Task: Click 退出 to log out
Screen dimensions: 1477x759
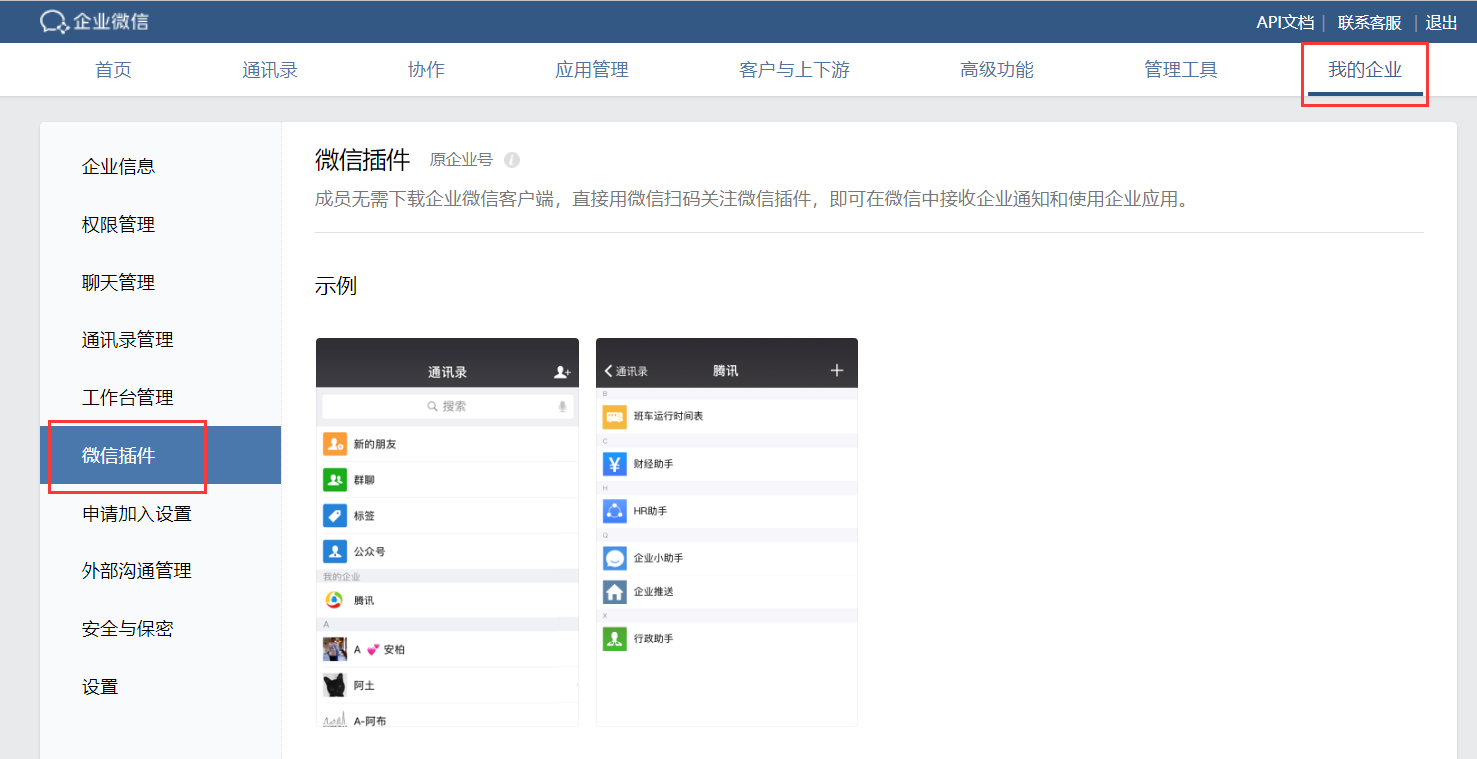Action: (1441, 22)
